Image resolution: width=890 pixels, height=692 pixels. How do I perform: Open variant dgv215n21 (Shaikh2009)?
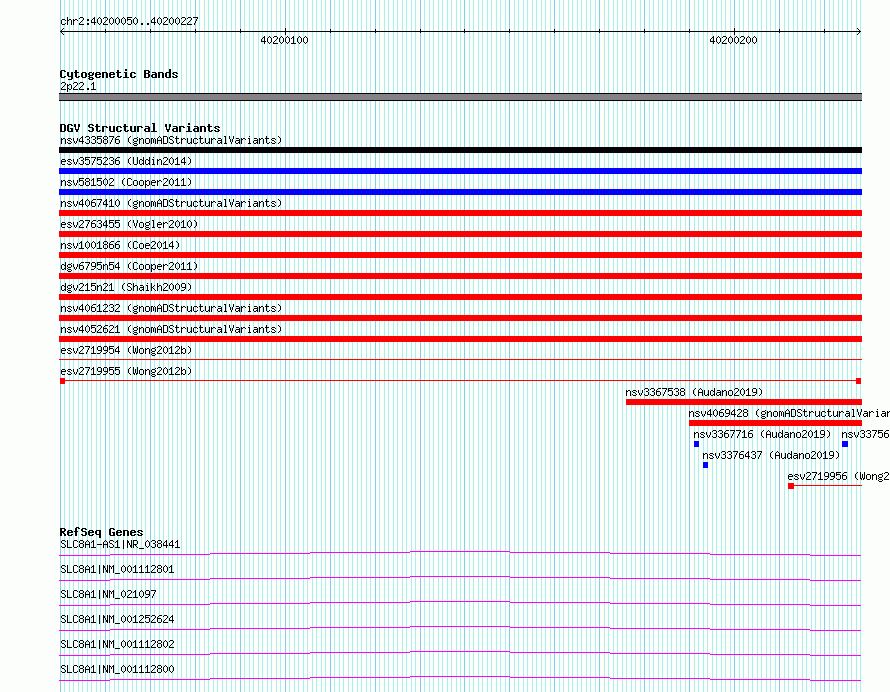coord(126,287)
